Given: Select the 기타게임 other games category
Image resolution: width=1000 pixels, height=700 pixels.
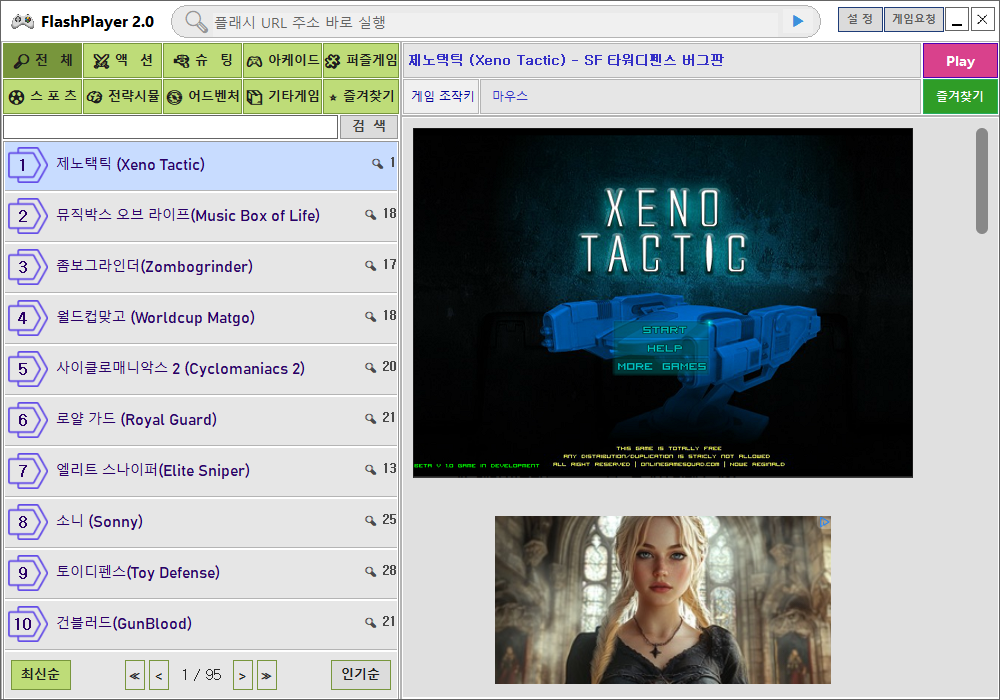Looking at the screenshot, I should (x=283, y=96).
